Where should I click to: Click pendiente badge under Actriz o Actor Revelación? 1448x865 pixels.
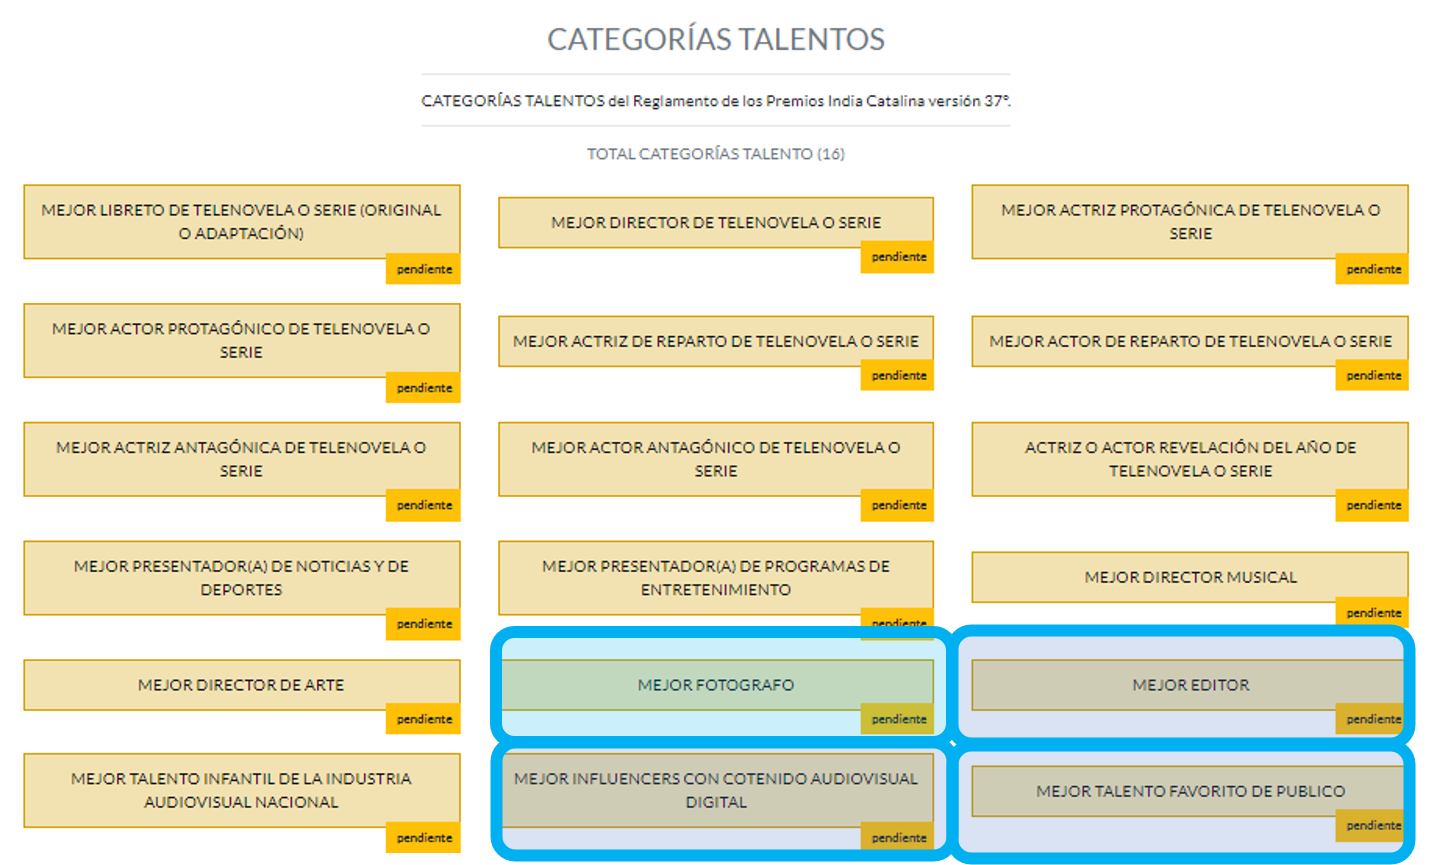coord(1373,506)
